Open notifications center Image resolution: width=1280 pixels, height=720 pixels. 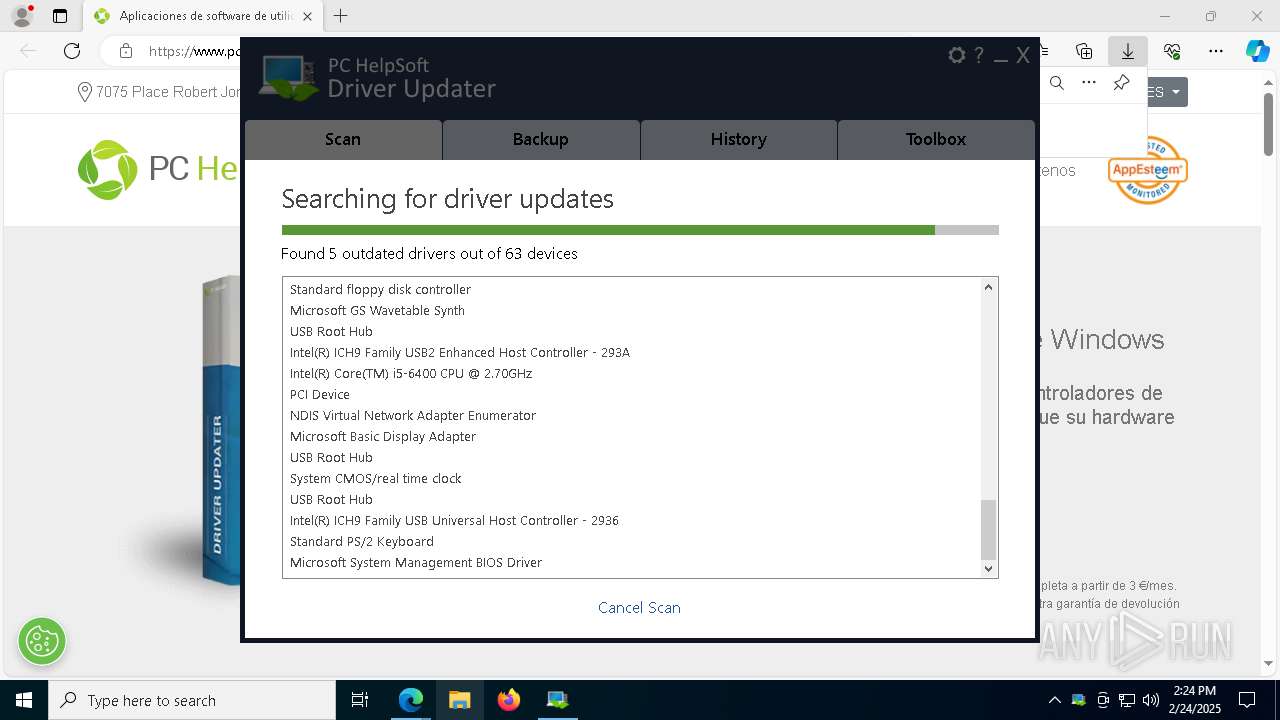(1247, 700)
